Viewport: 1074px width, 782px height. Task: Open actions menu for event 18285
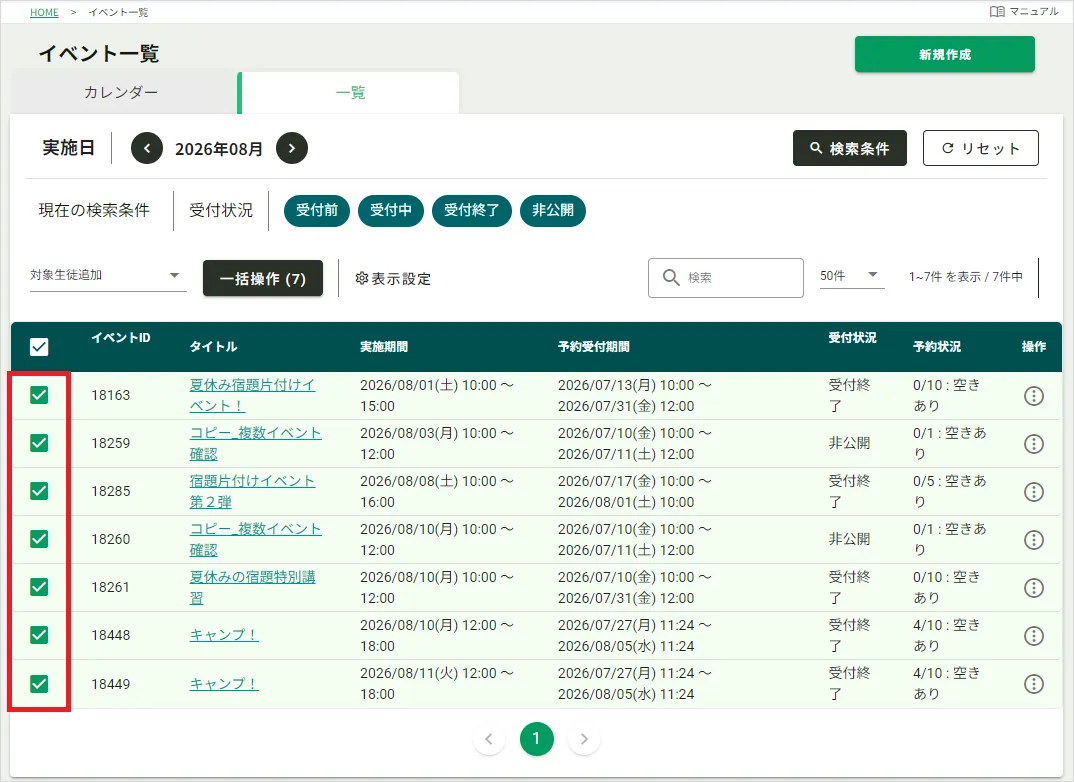point(1034,492)
